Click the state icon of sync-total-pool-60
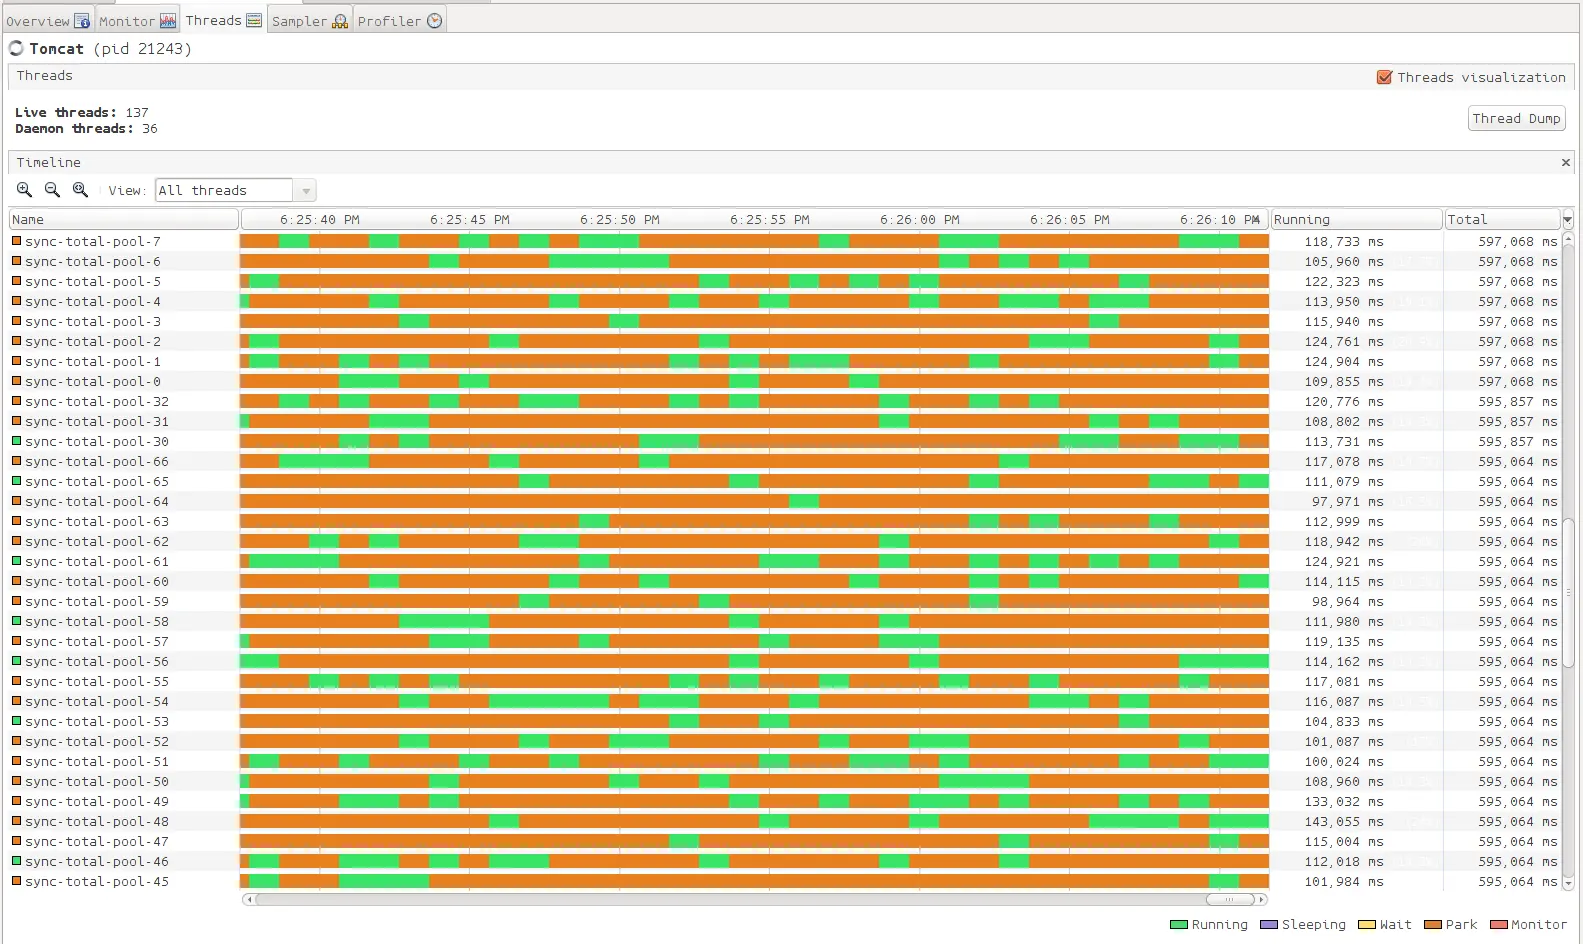1583x944 pixels. [x=16, y=580]
